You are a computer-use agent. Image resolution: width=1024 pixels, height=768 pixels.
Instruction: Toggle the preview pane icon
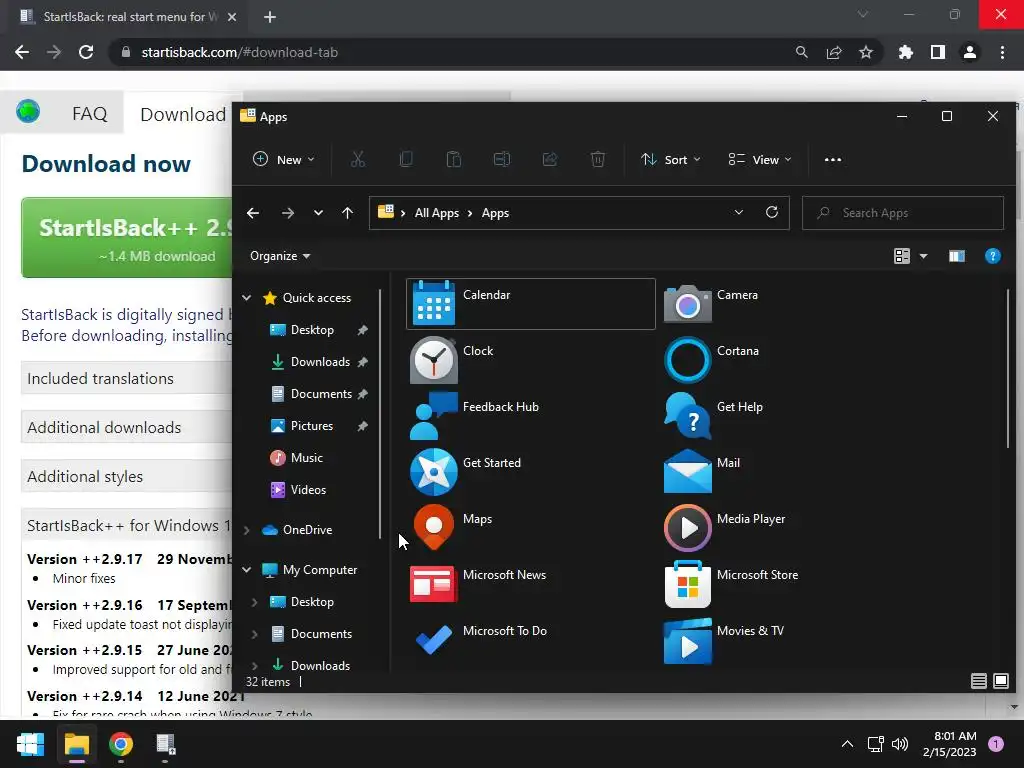tap(957, 256)
